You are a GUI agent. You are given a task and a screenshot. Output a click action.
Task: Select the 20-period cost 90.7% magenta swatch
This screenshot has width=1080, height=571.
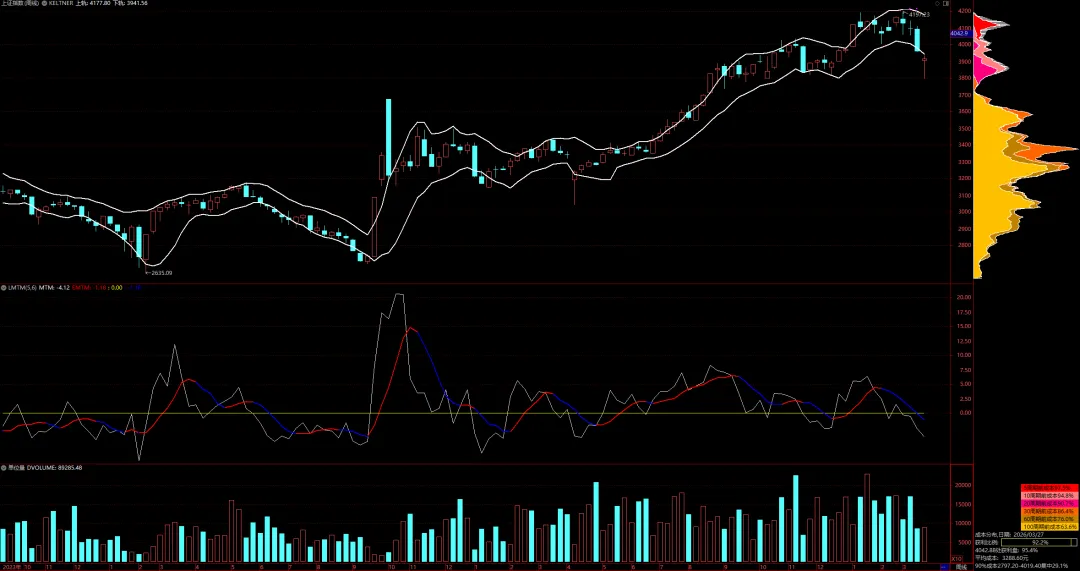click(x=1050, y=503)
